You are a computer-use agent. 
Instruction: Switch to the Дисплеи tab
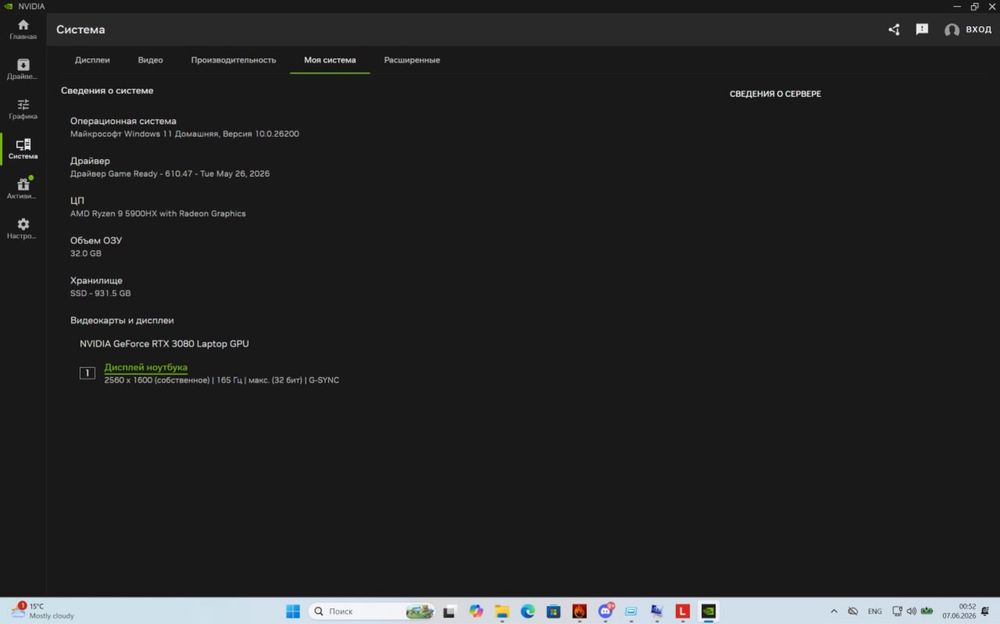(92, 60)
